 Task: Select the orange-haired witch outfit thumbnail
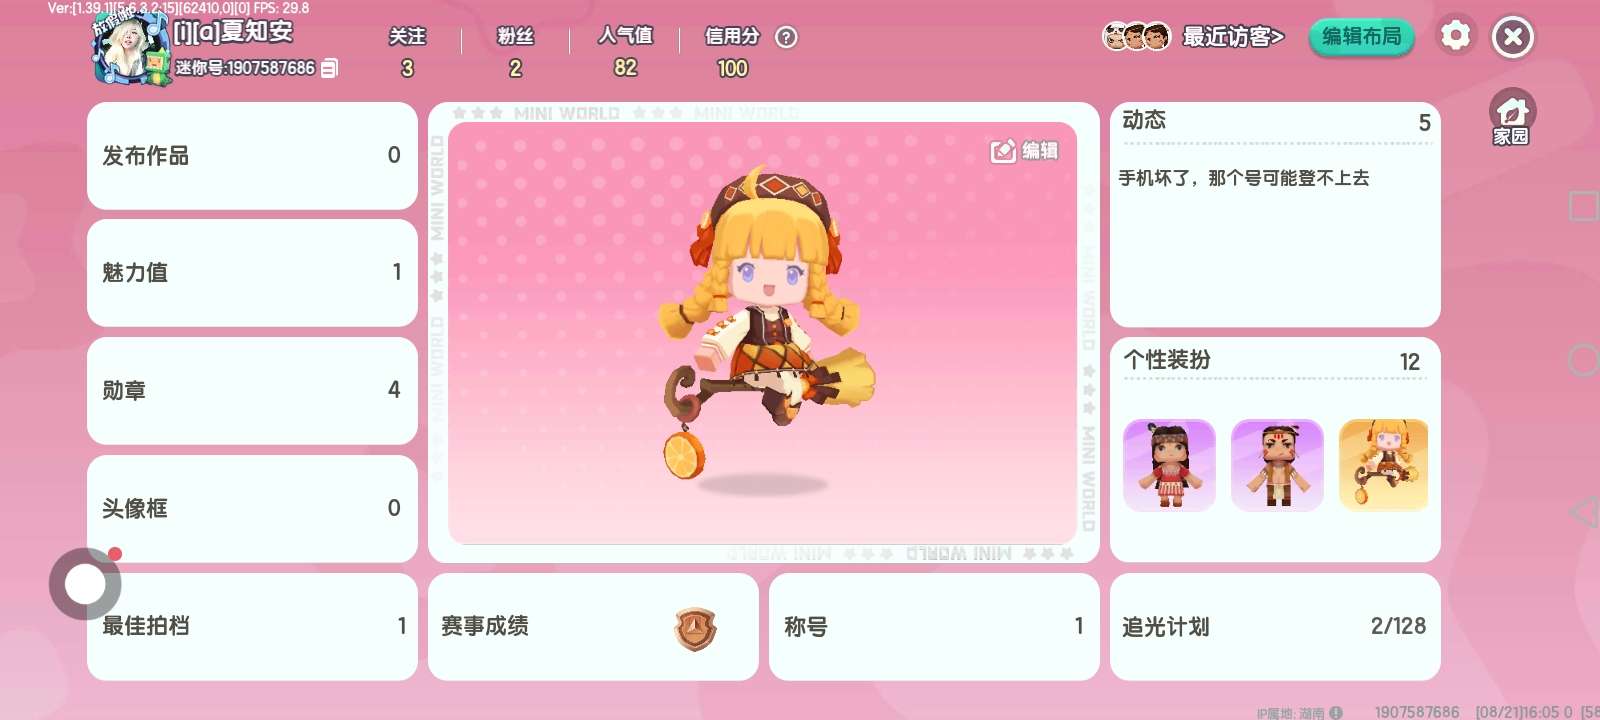(x=1384, y=465)
